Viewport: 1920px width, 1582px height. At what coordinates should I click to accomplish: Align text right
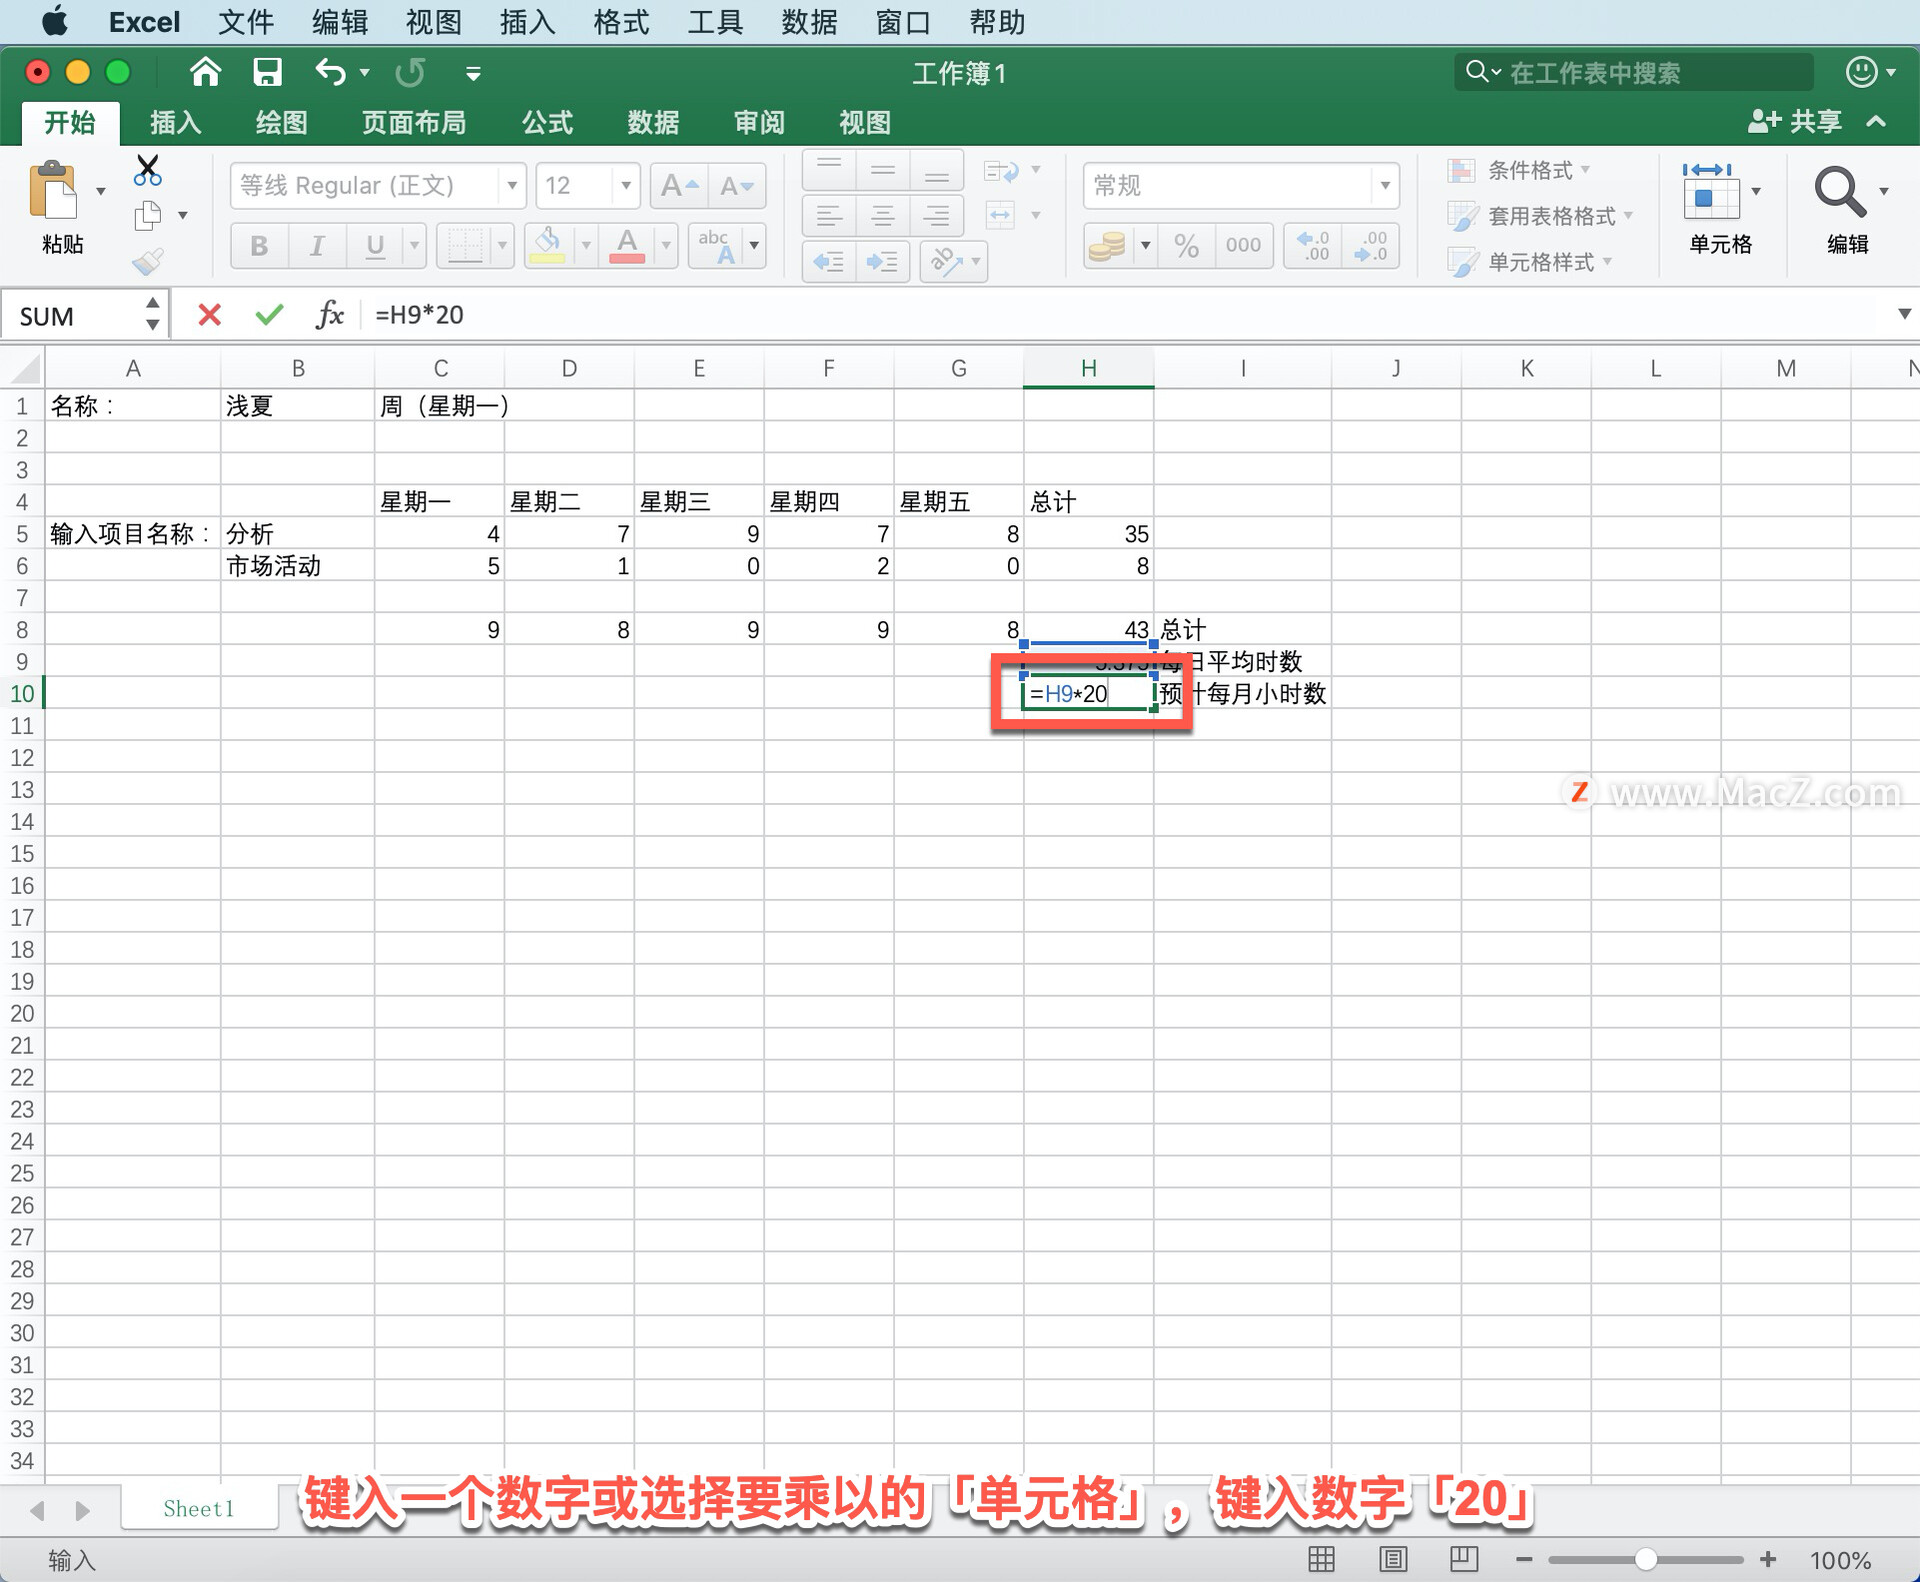click(937, 215)
